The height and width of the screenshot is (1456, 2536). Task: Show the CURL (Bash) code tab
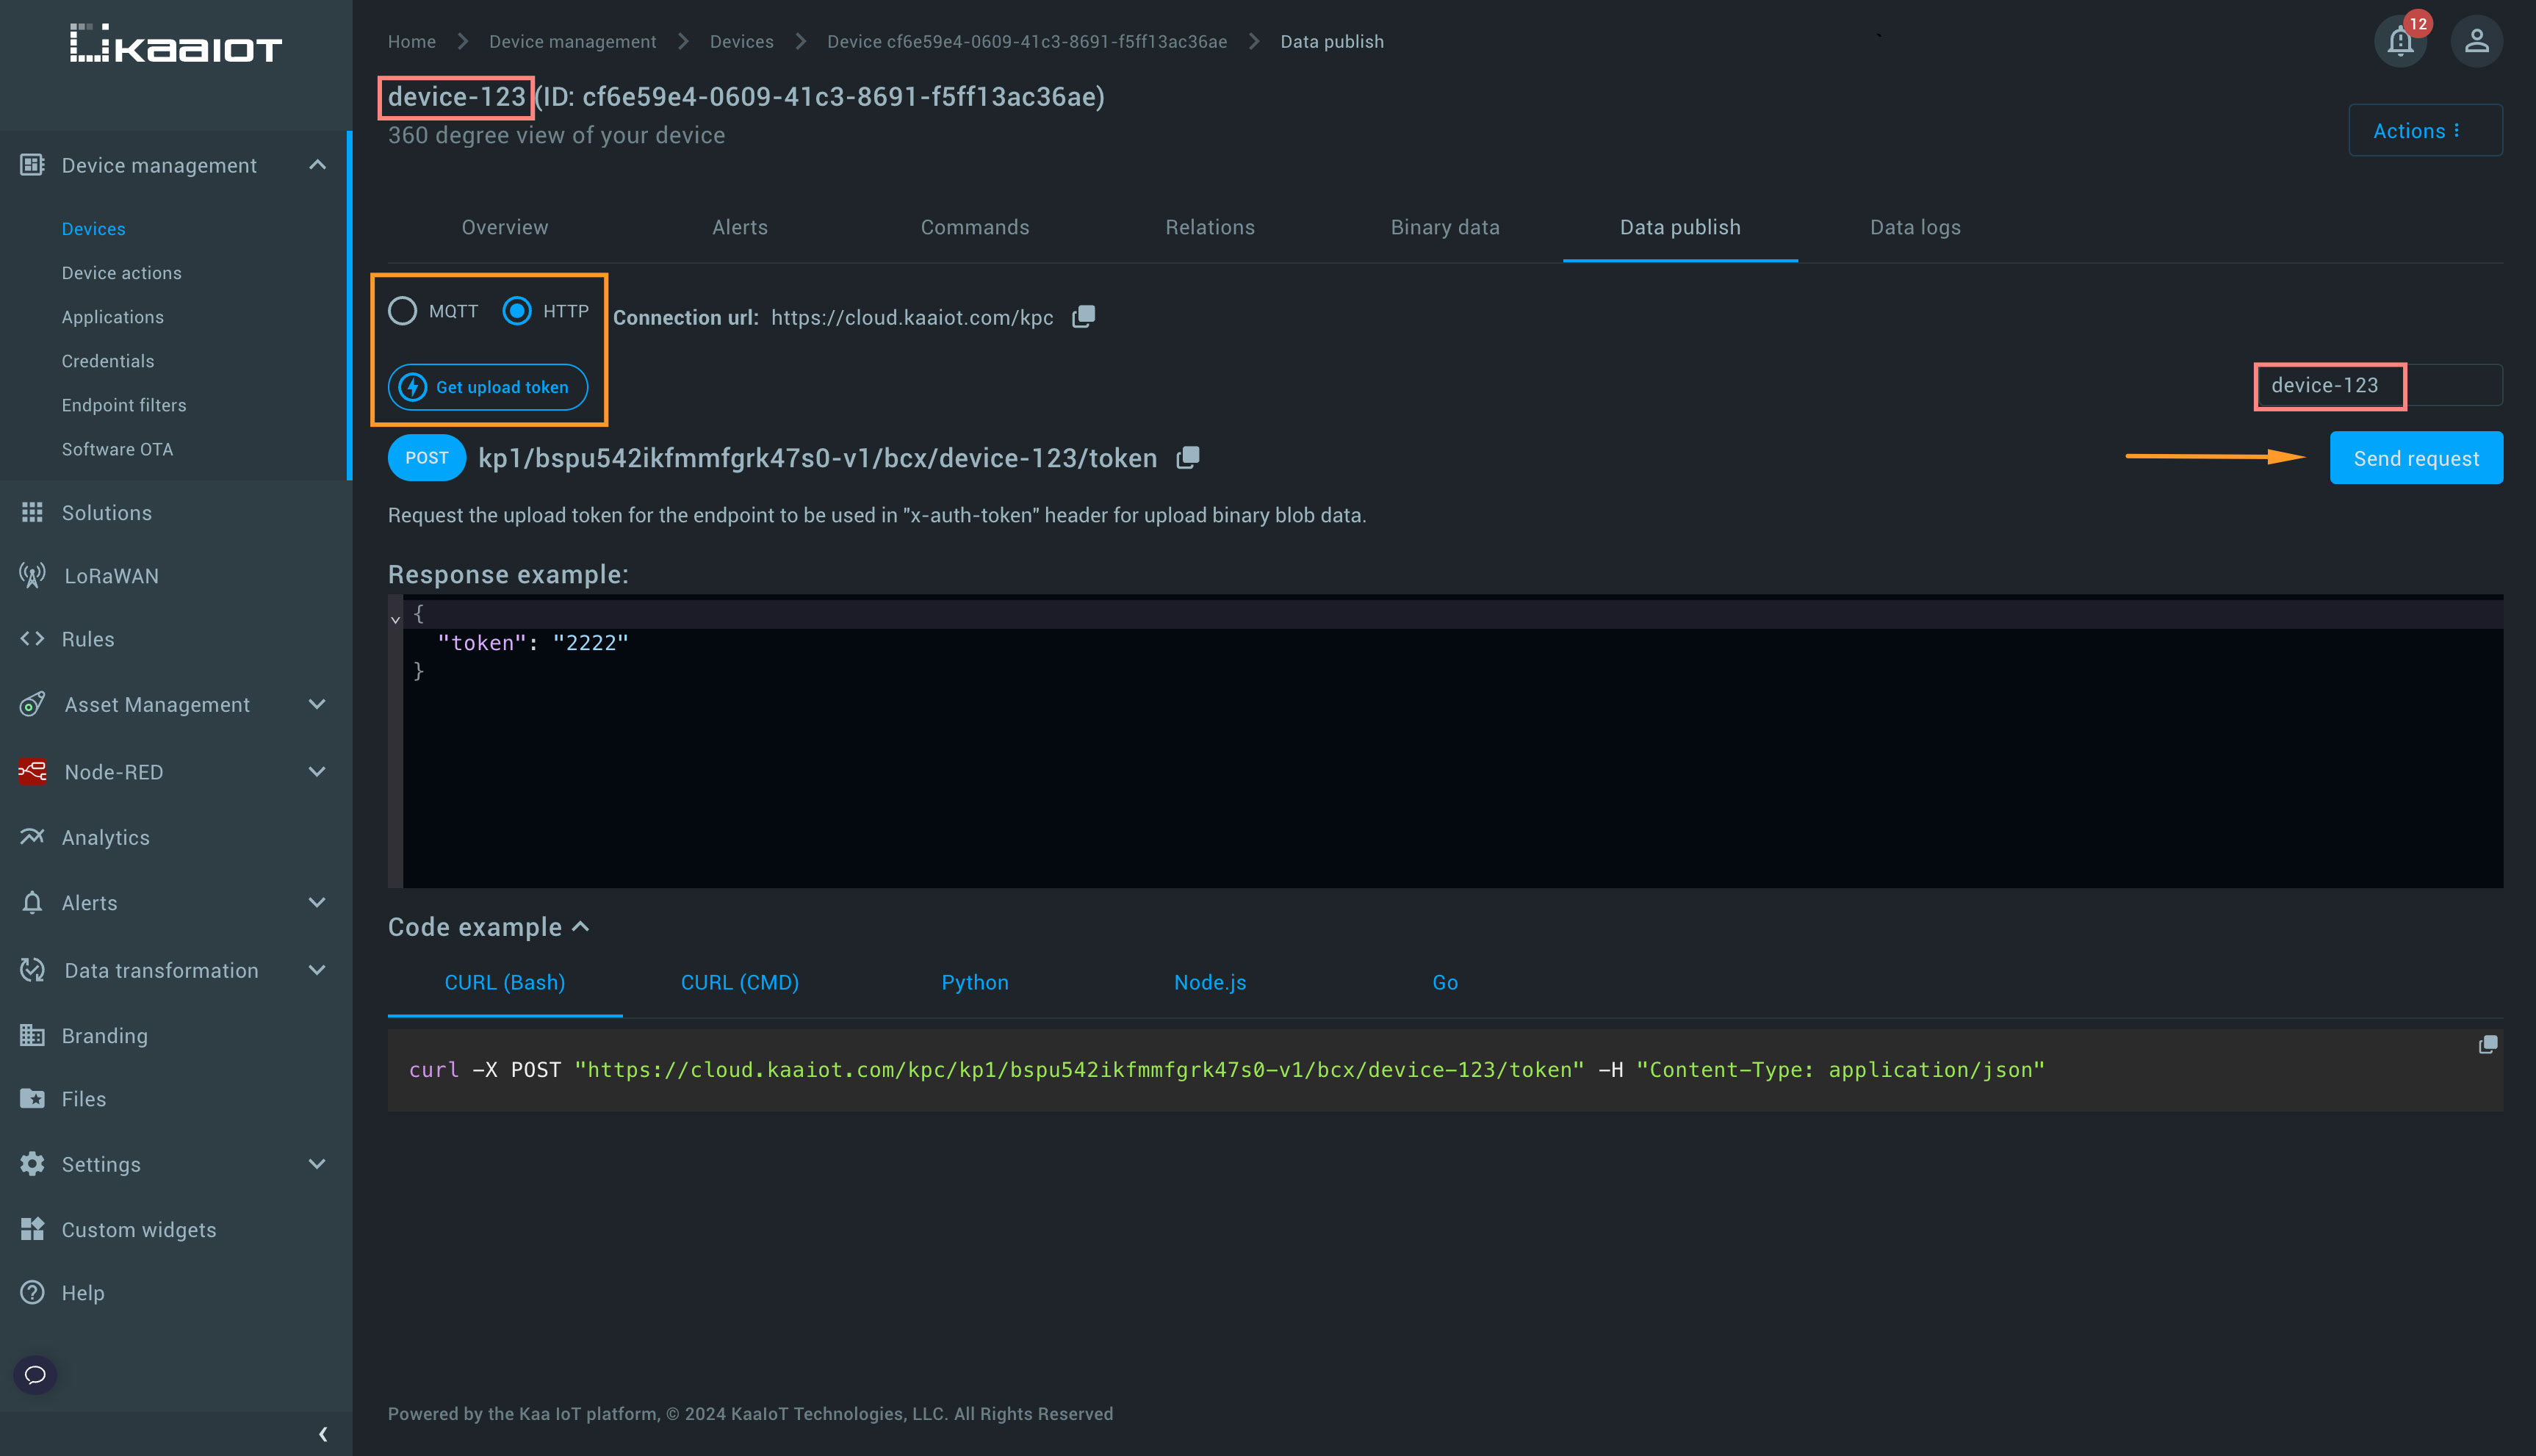point(505,982)
